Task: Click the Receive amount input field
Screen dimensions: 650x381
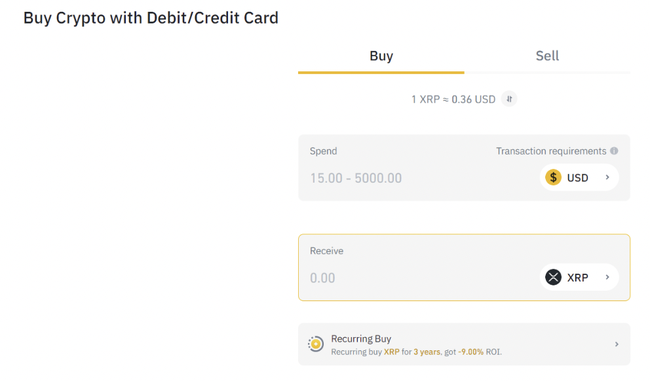Action: (419, 278)
